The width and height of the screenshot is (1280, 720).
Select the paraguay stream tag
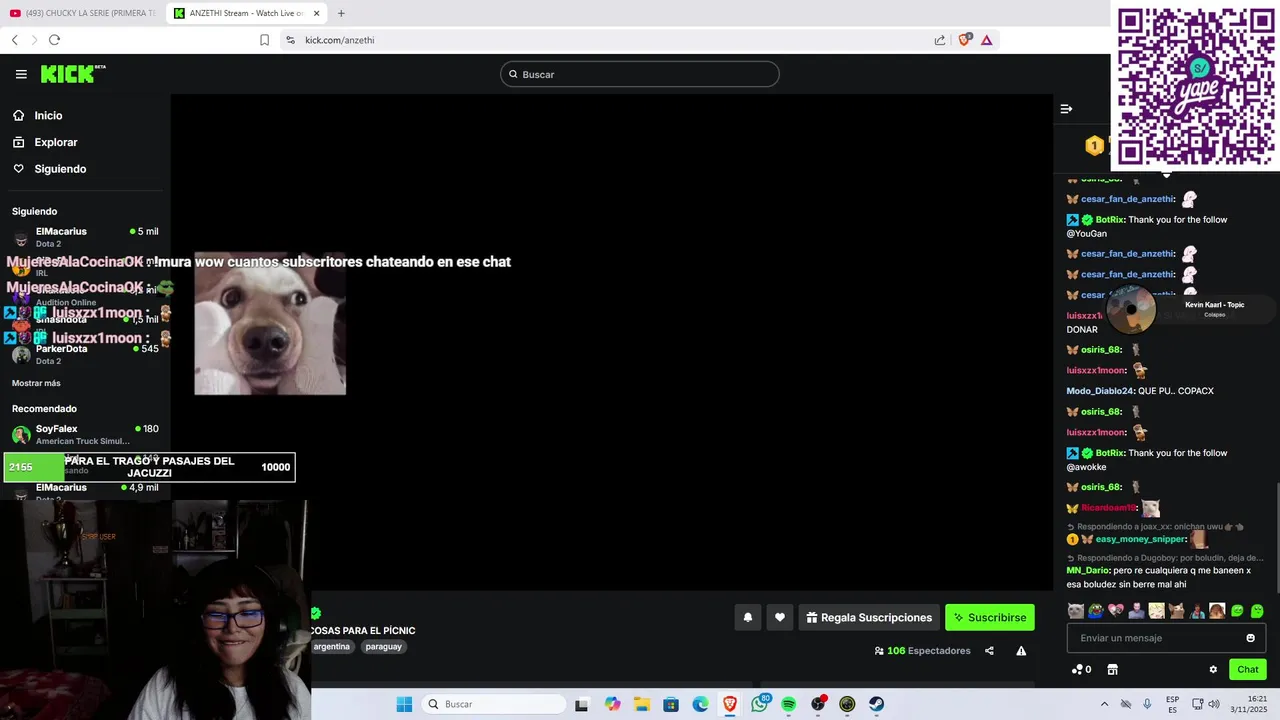(383, 647)
